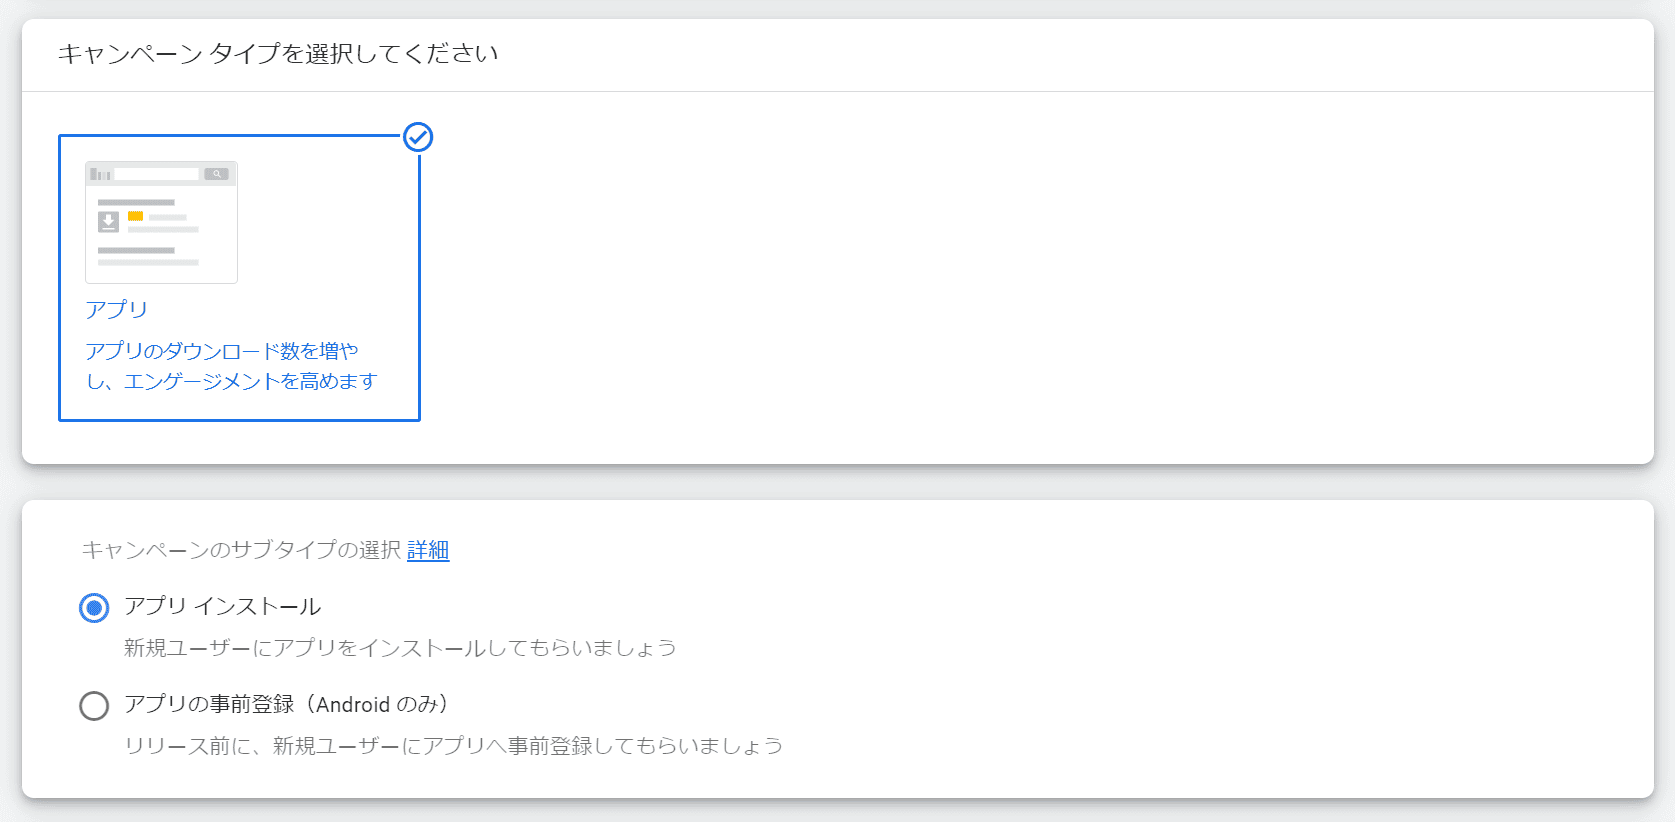The height and width of the screenshot is (822, 1675).
Task: Open the 詳細 link for campaign subtypes
Action: 428,550
